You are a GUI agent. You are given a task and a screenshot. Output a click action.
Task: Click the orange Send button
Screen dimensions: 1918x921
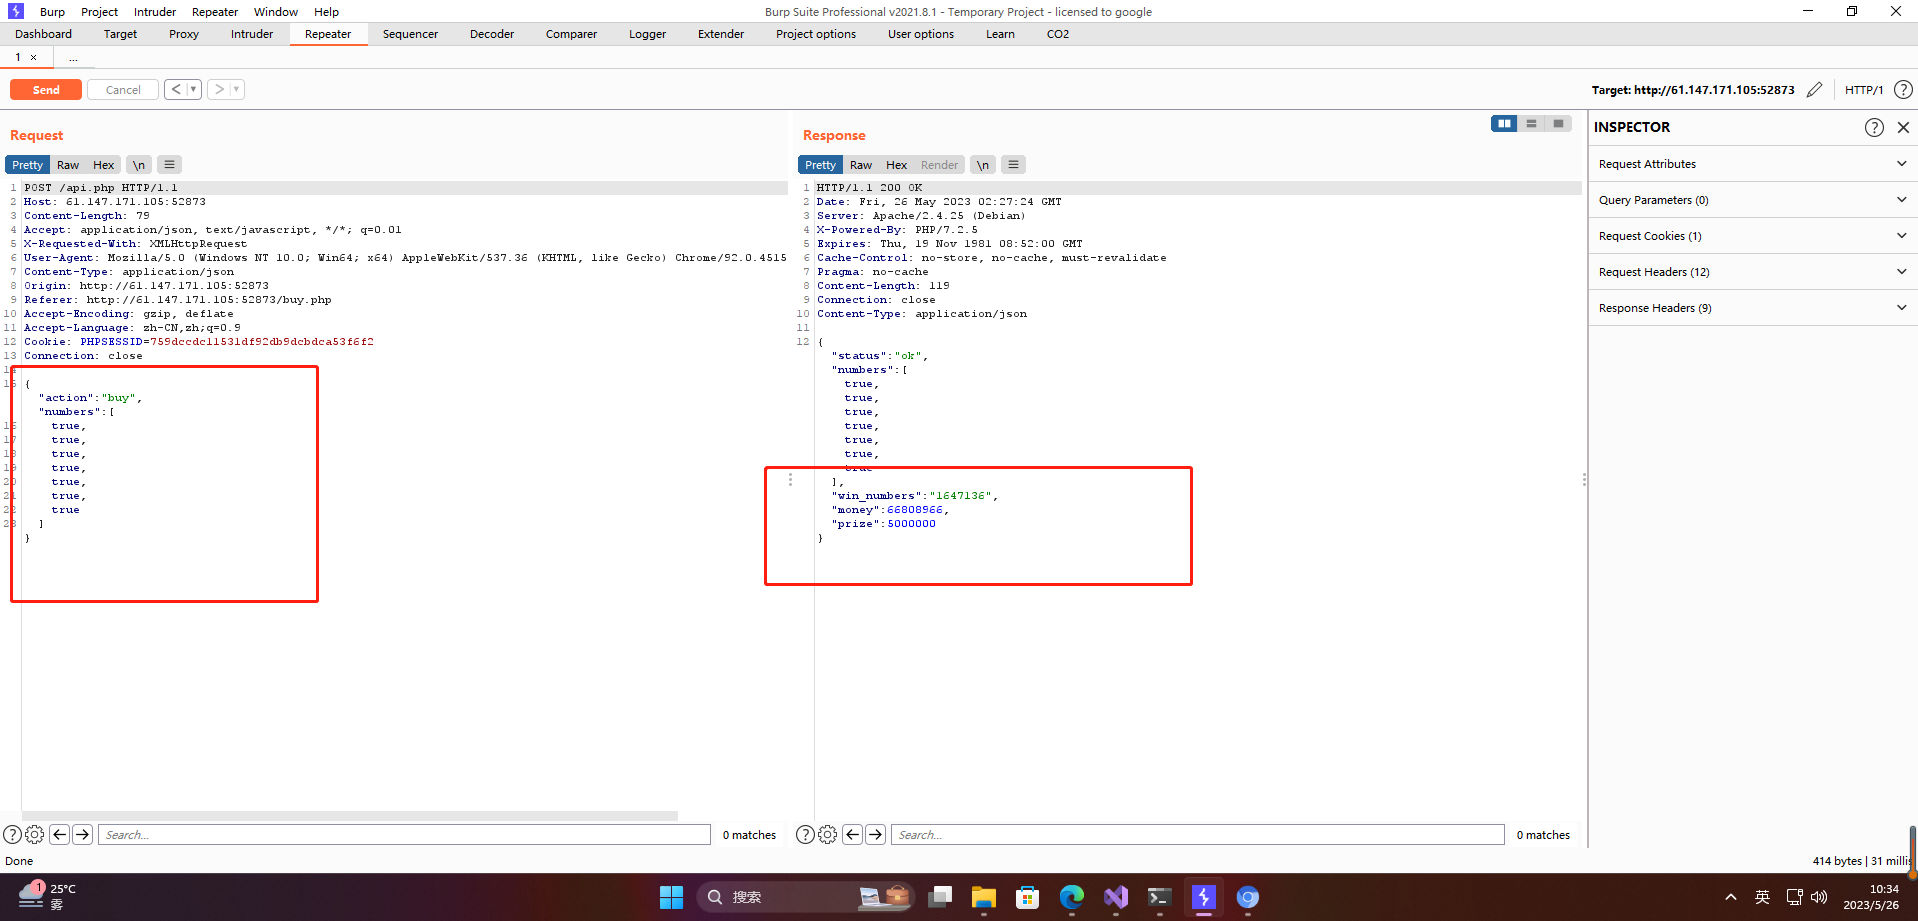[x=46, y=90]
